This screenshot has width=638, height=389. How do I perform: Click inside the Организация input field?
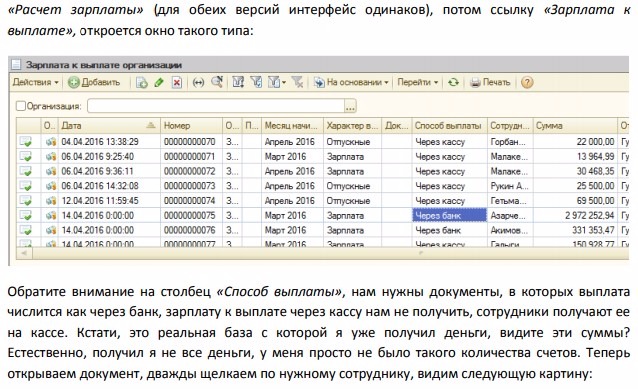pos(216,106)
